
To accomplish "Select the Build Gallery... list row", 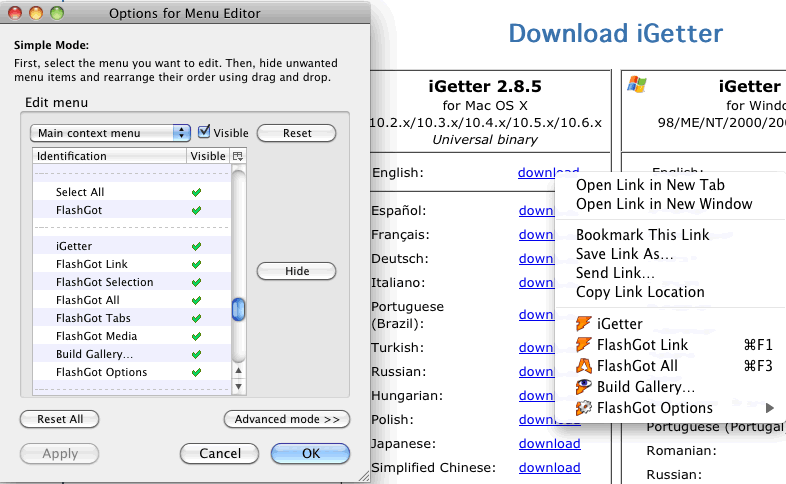I will coord(132,355).
